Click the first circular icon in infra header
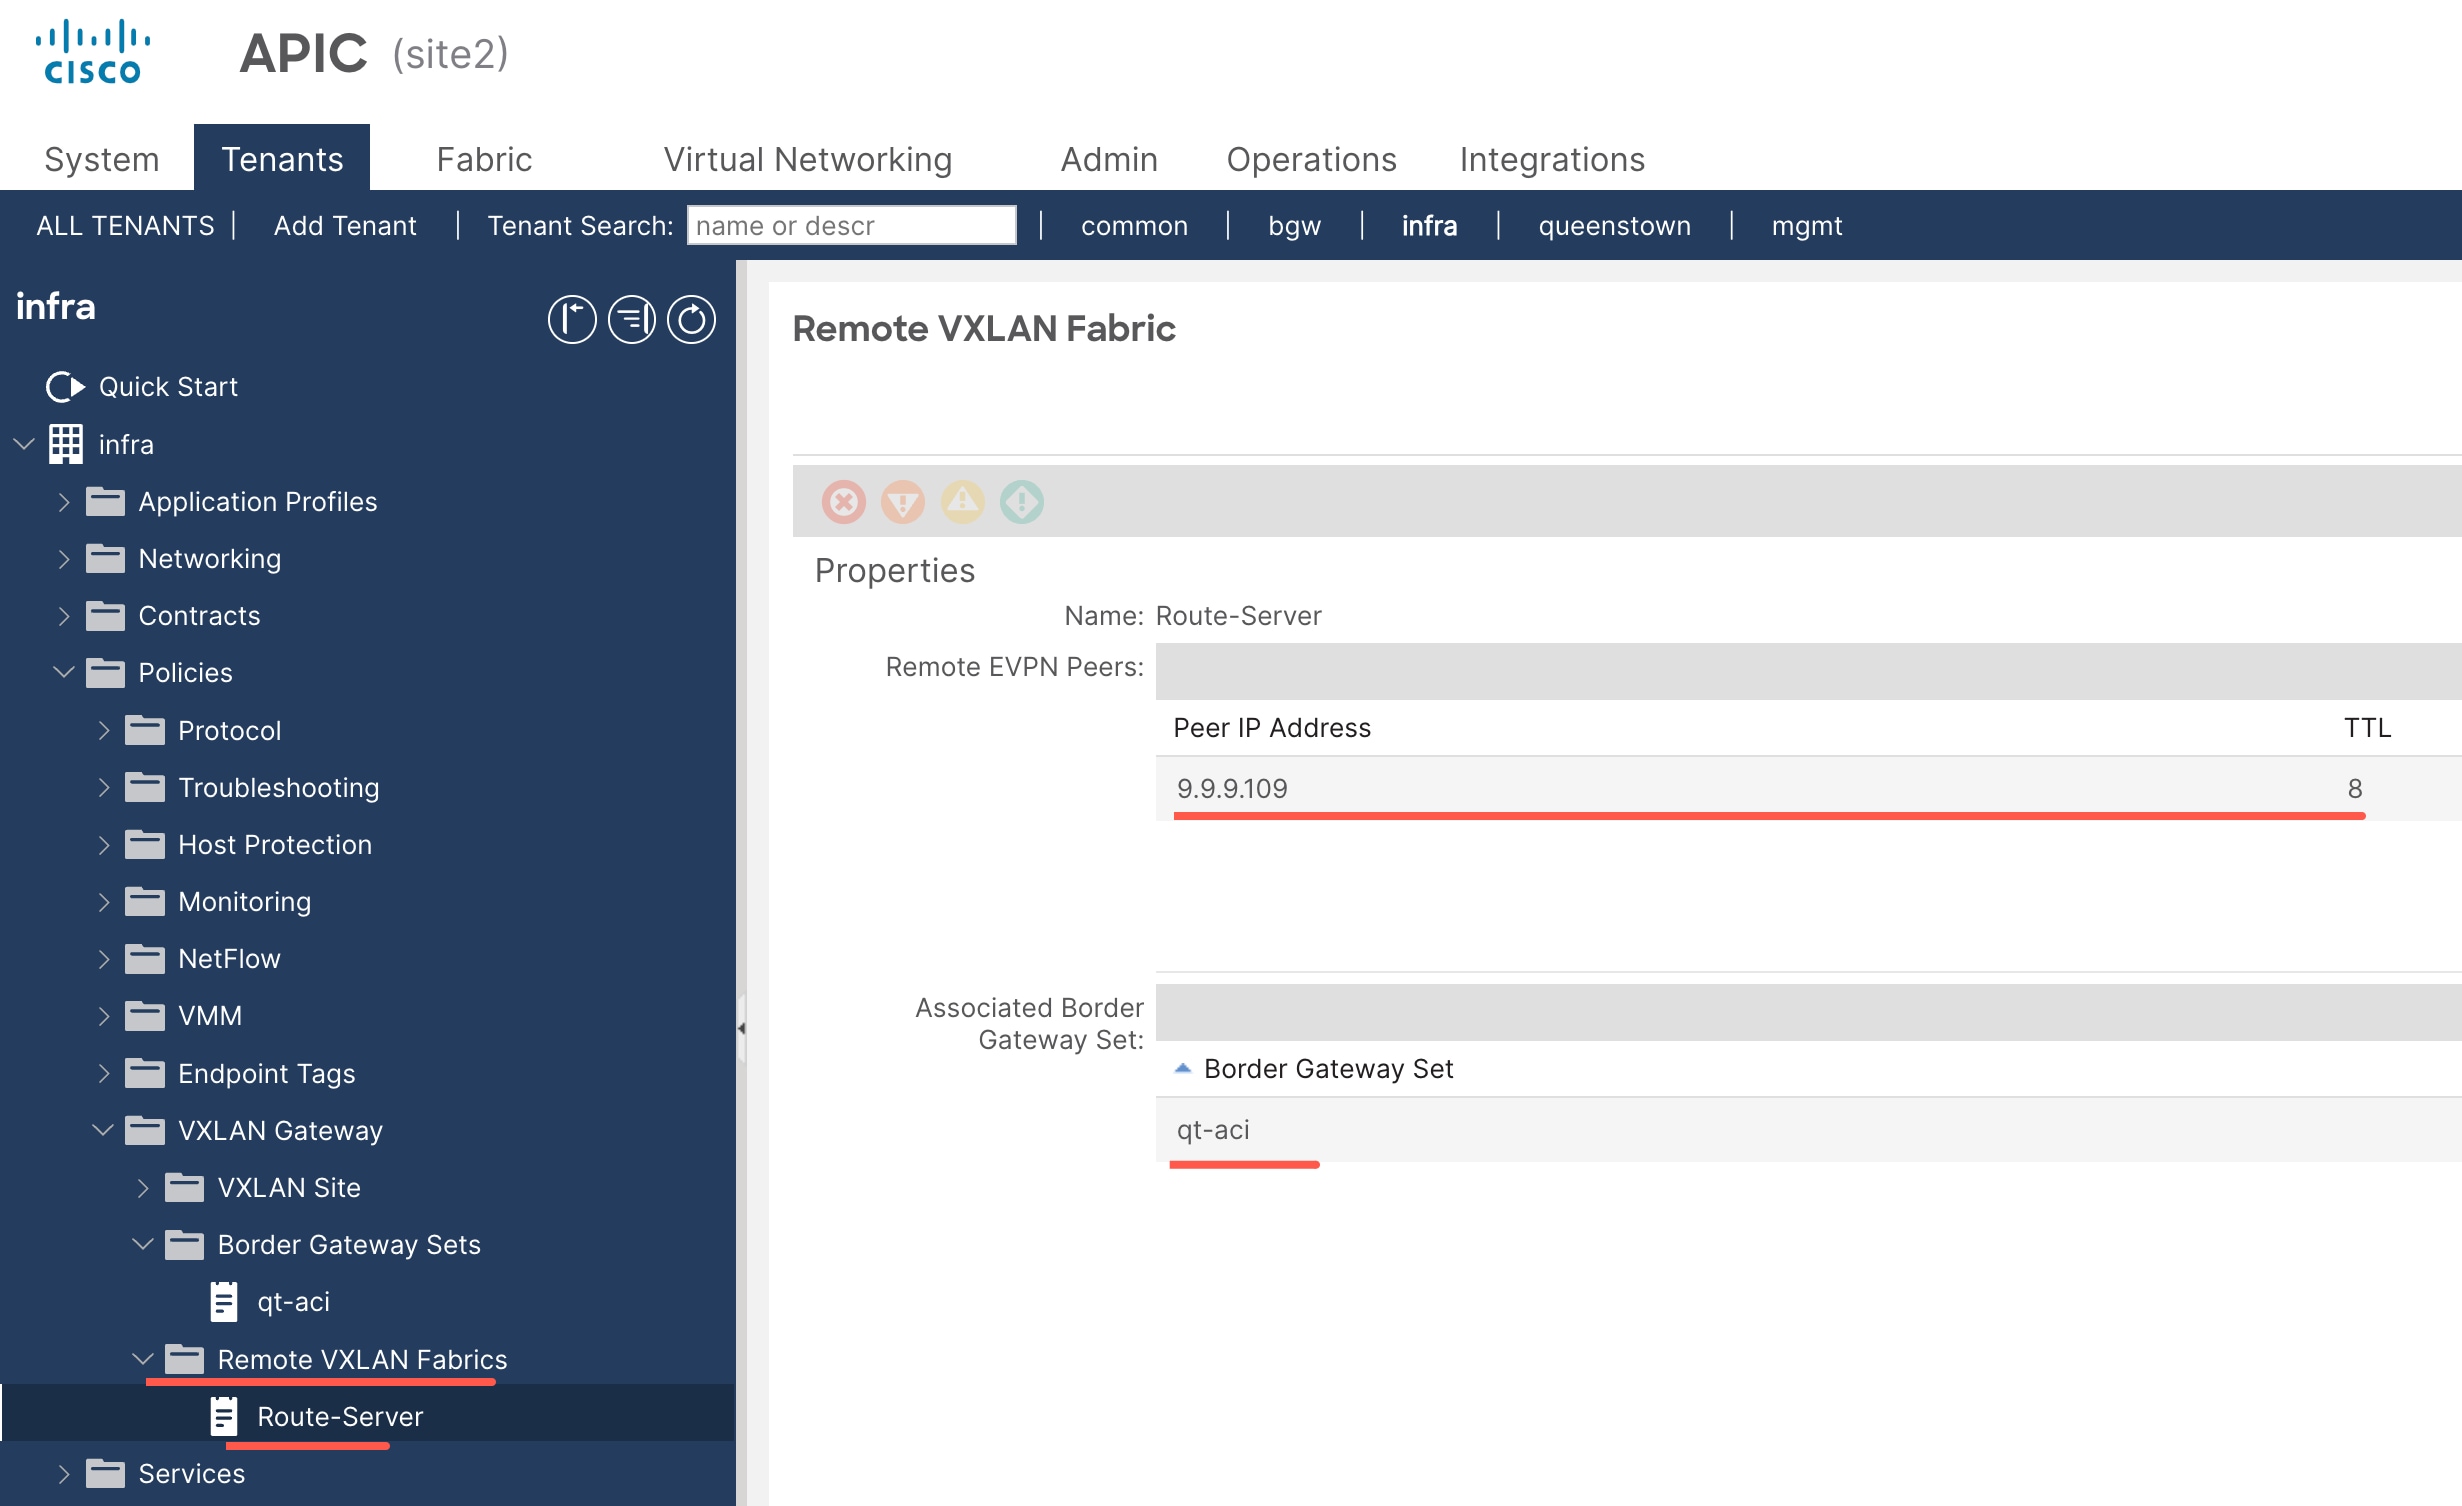 pyautogui.click(x=572, y=320)
